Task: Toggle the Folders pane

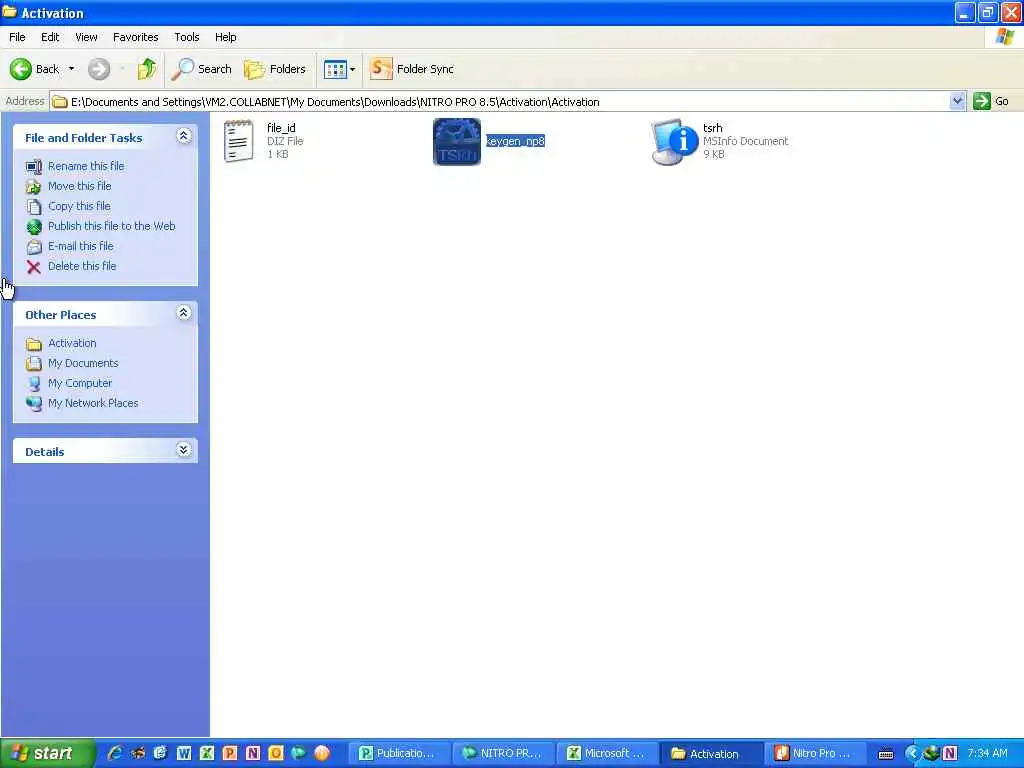Action: pos(275,69)
